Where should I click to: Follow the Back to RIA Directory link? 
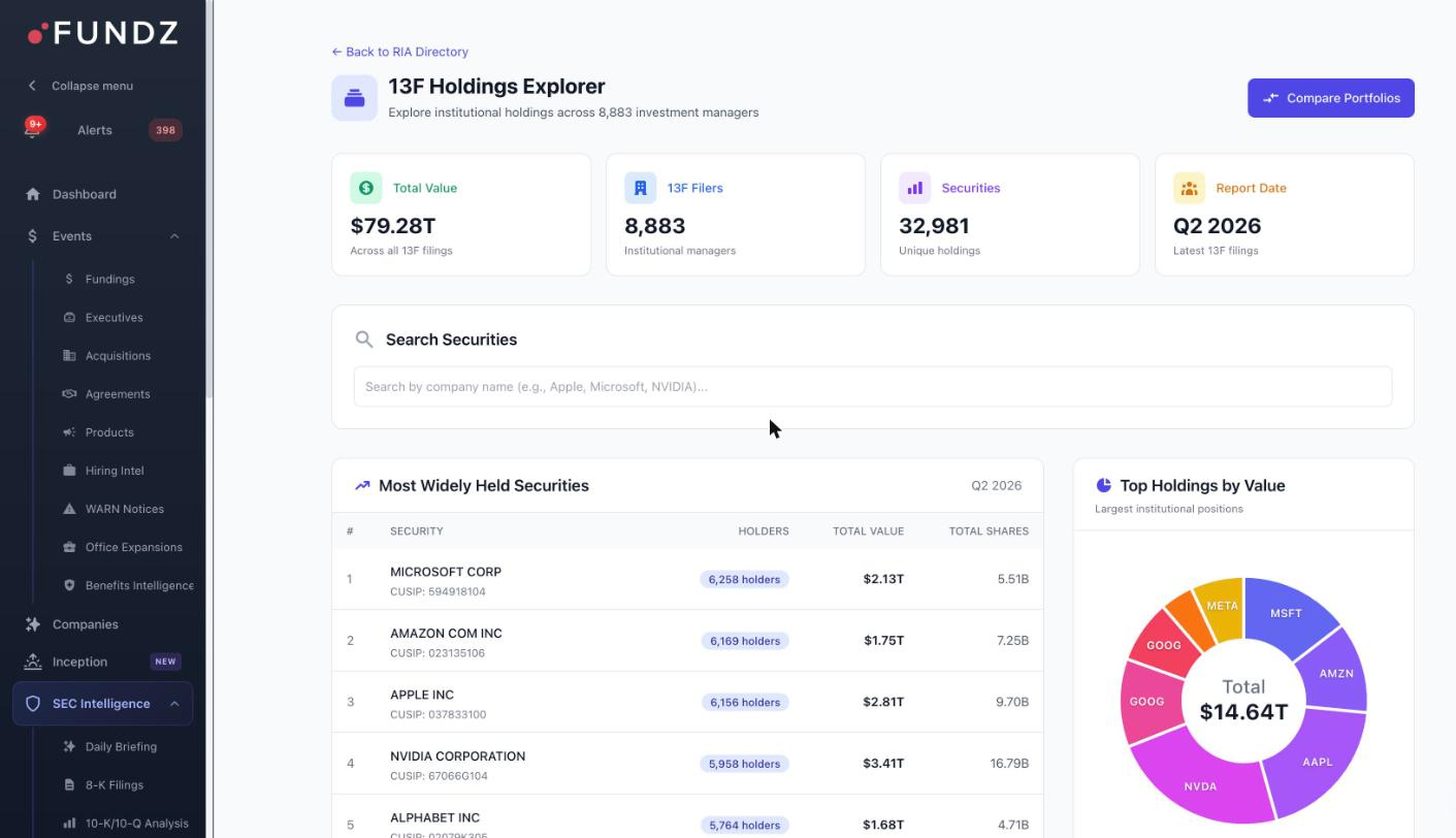(400, 52)
